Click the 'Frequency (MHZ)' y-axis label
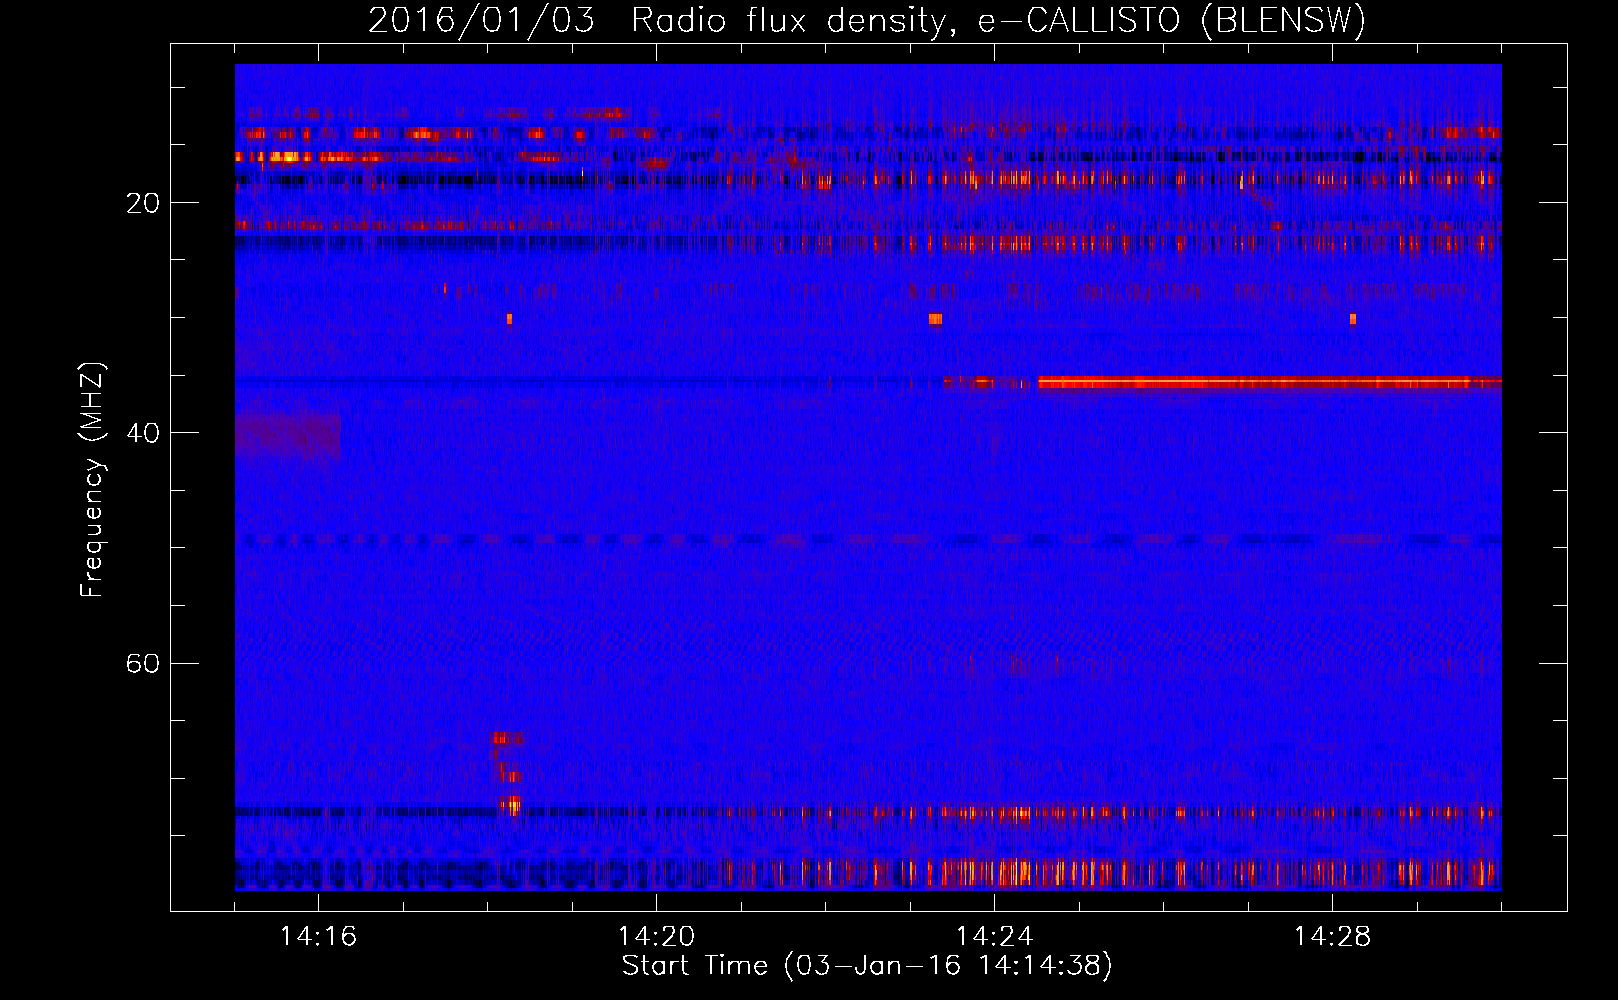Image resolution: width=1618 pixels, height=1000 pixels. tap(91, 480)
